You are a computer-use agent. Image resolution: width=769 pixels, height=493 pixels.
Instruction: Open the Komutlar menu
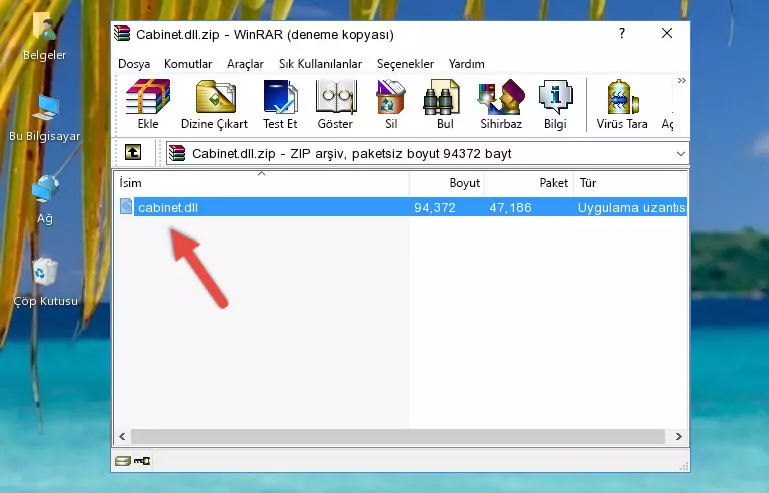[x=188, y=64]
